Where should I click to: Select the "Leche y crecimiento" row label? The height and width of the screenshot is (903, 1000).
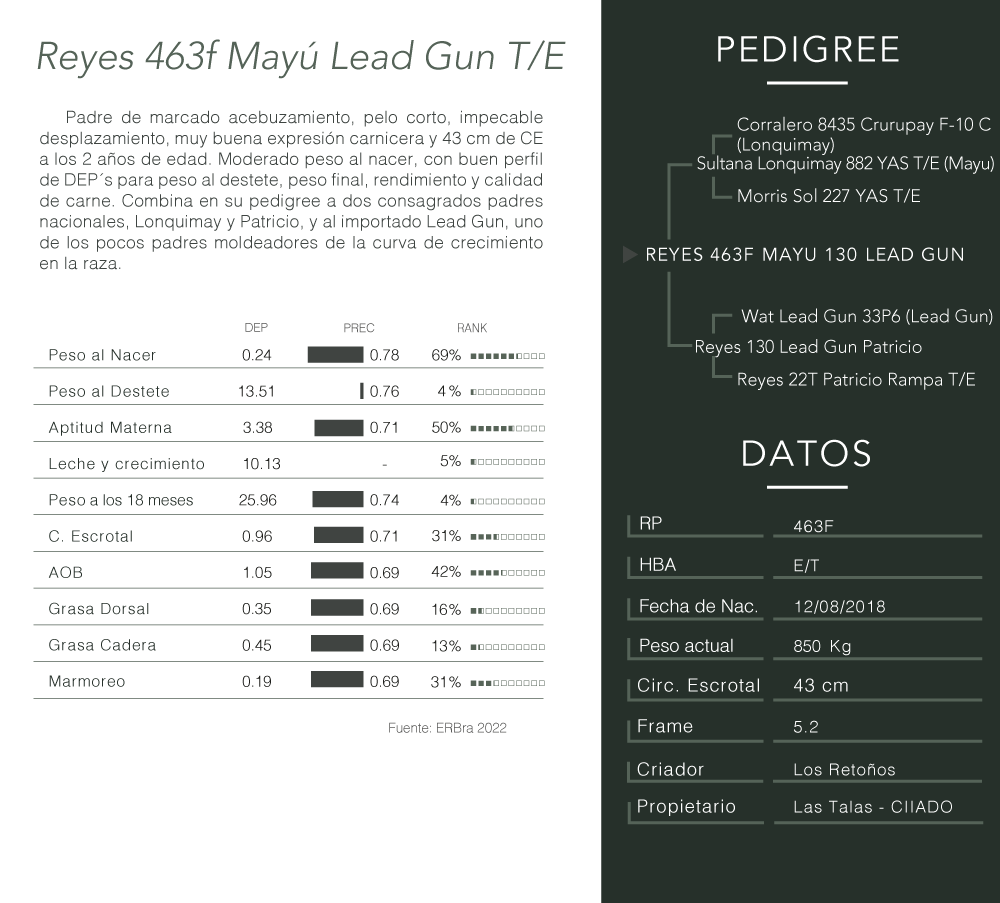point(127,464)
